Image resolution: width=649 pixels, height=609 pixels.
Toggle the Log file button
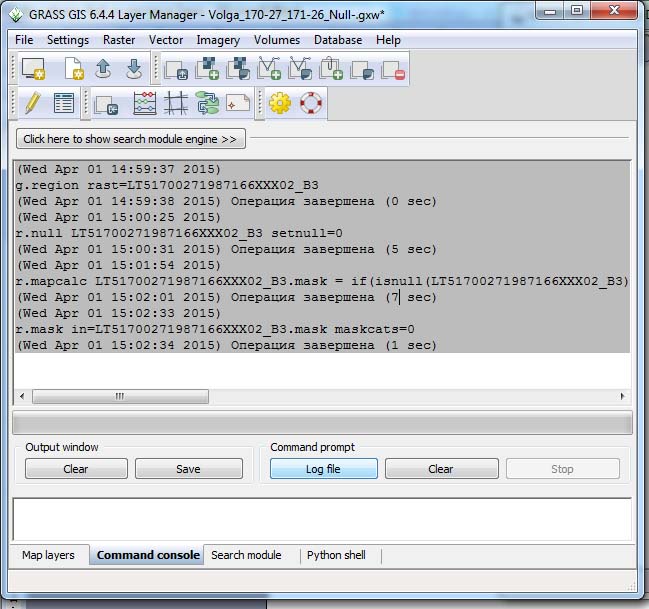coord(324,469)
